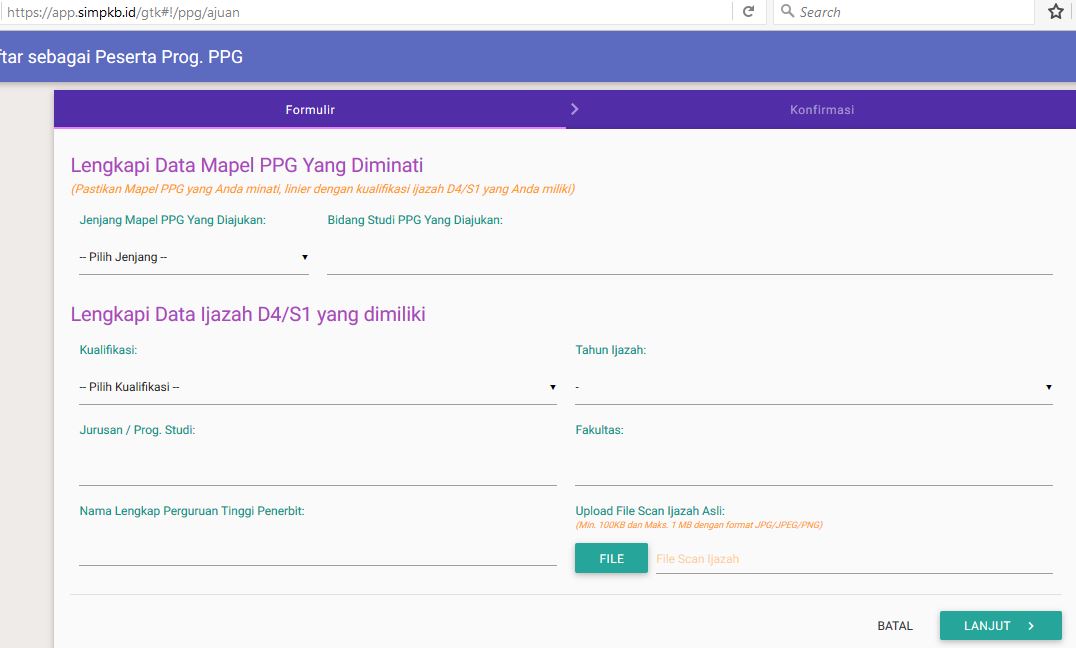Click the File Scan Ijazah text field

[x=850, y=558]
